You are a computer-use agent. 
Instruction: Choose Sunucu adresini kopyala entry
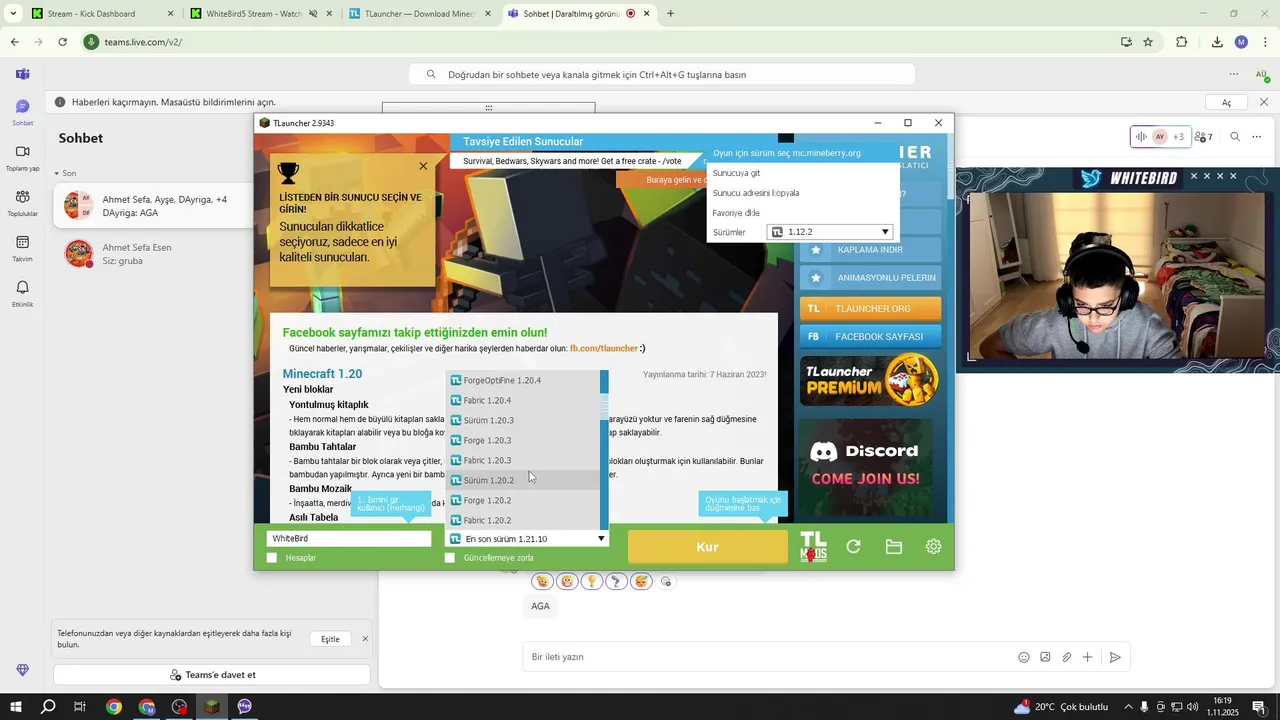tap(803, 193)
